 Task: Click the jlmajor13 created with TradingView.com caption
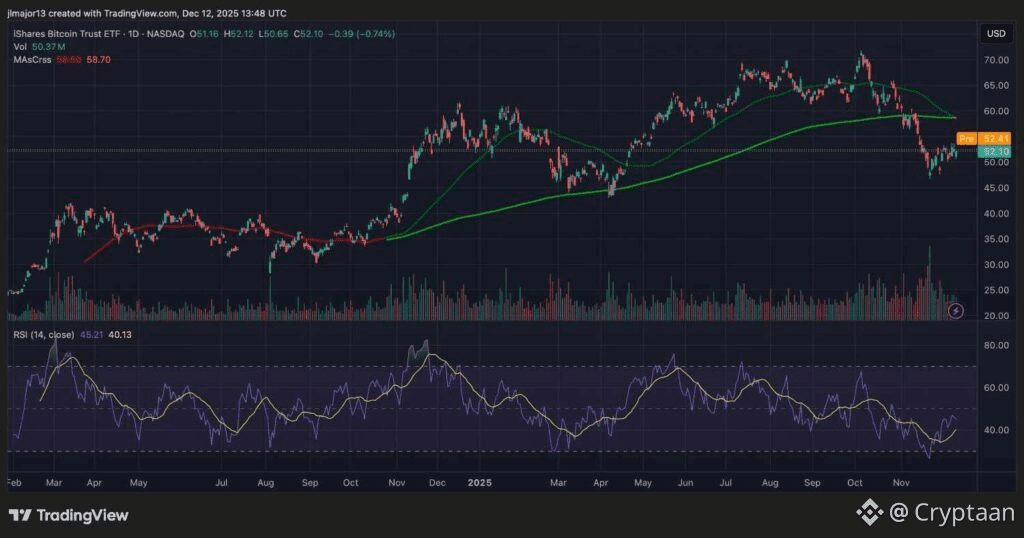tap(147, 13)
